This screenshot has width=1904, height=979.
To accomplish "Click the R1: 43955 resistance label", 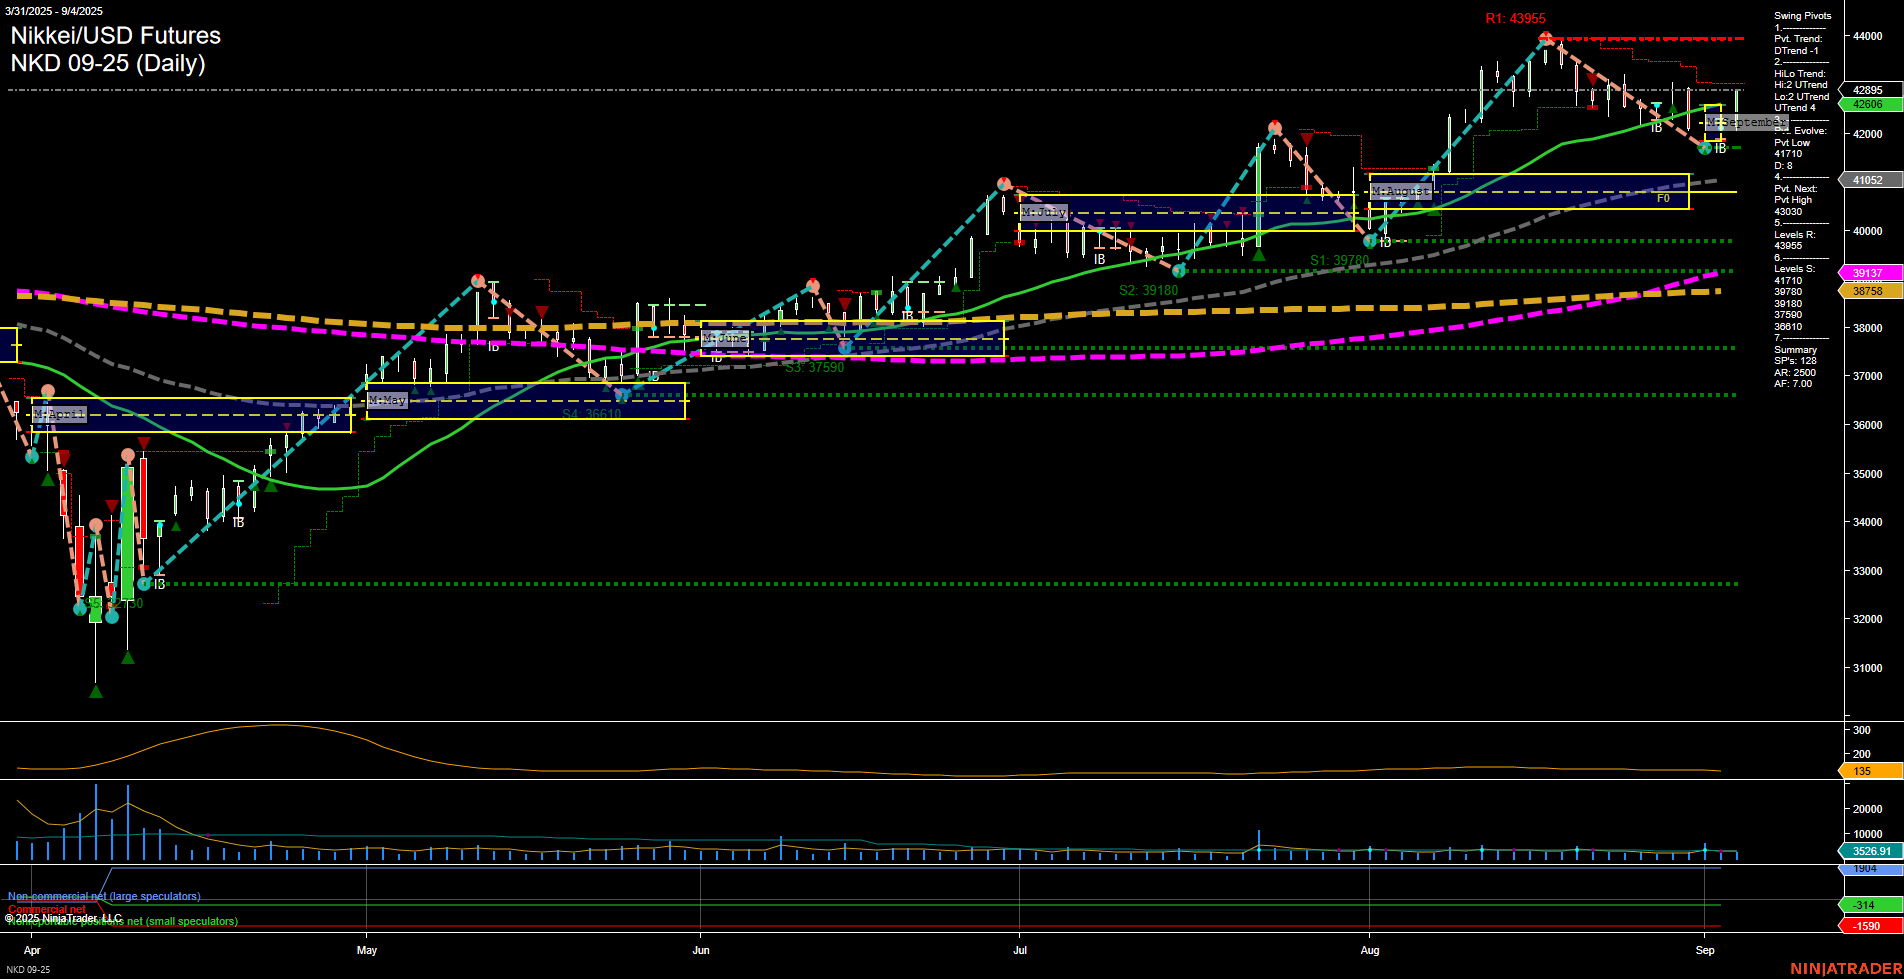I will click(1515, 18).
